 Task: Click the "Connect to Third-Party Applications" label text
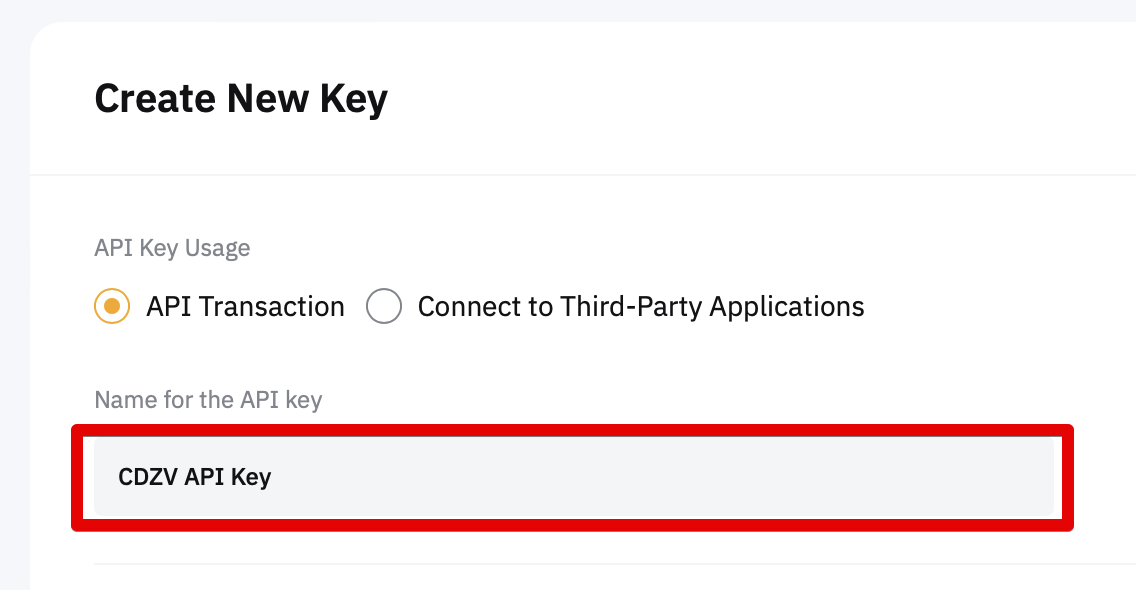point(640,306)
